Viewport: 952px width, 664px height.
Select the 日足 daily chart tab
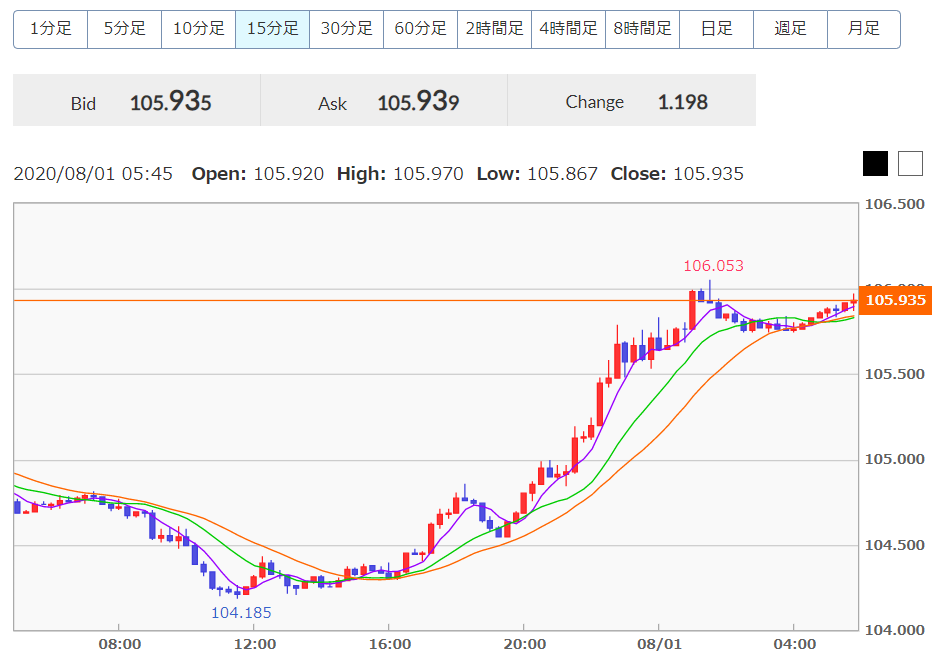pyautogui.click(x=716, y=29)
